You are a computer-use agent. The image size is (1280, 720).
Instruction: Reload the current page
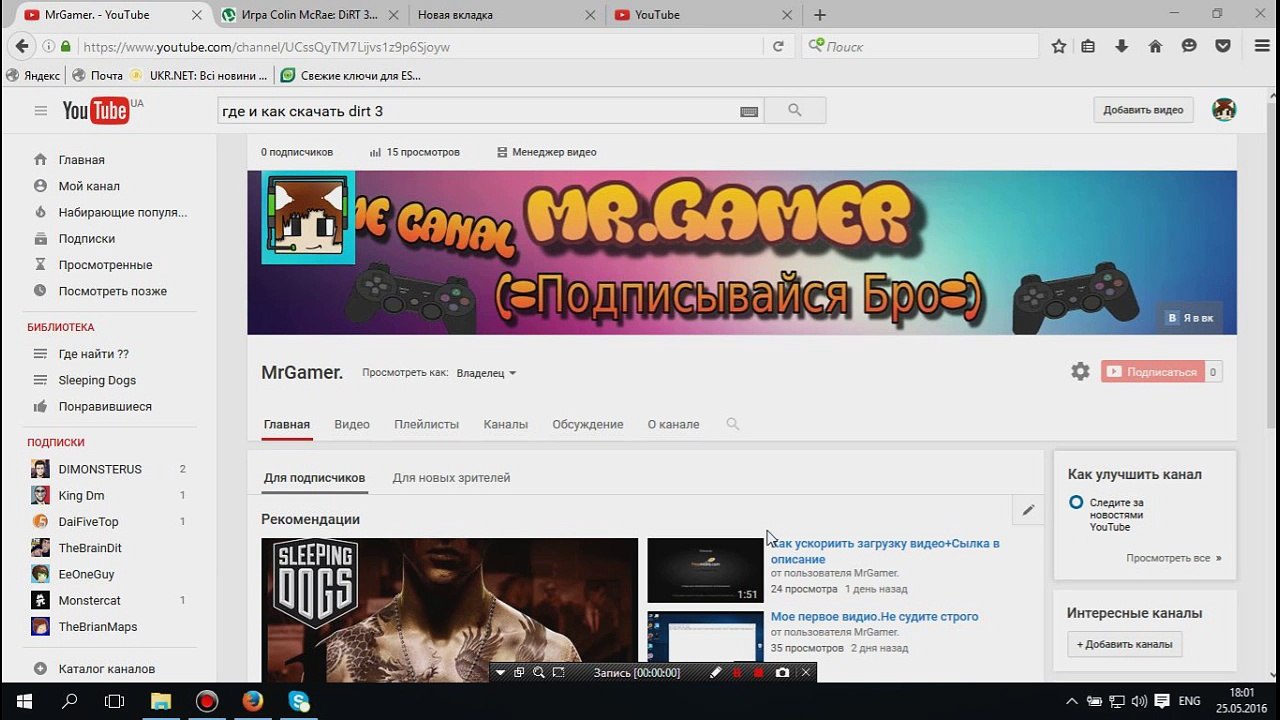[x=778, y=46]
